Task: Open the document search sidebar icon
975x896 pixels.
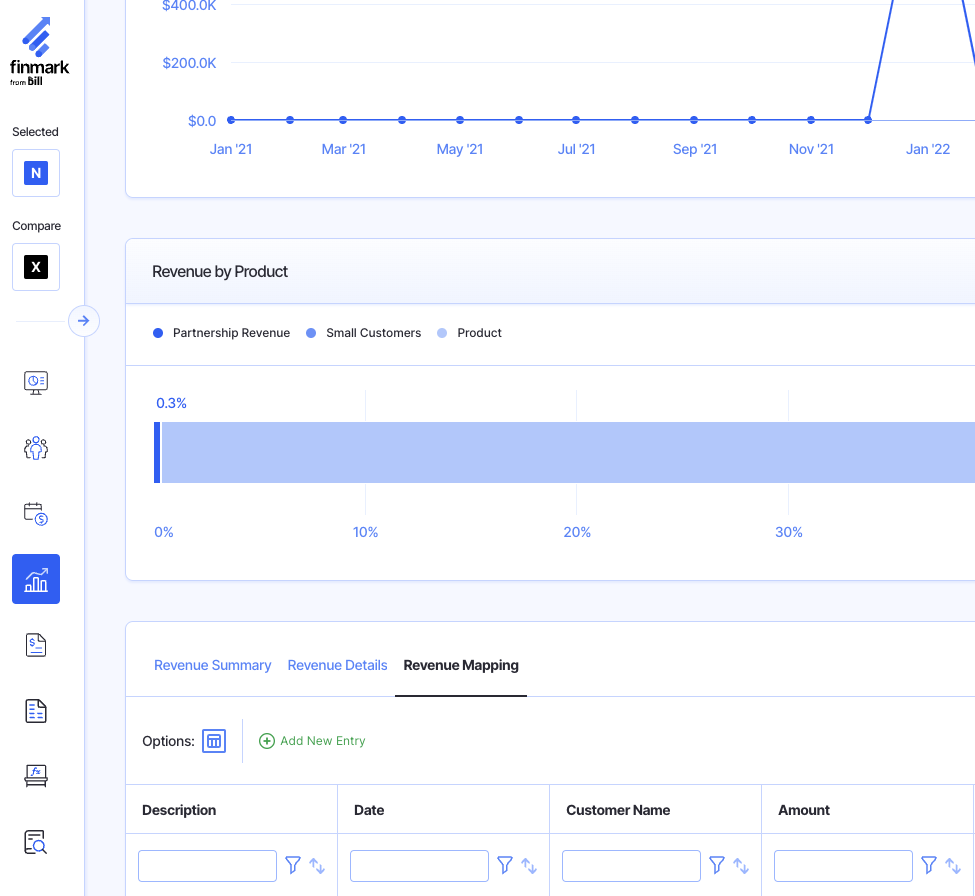Action: pos(36,842)
